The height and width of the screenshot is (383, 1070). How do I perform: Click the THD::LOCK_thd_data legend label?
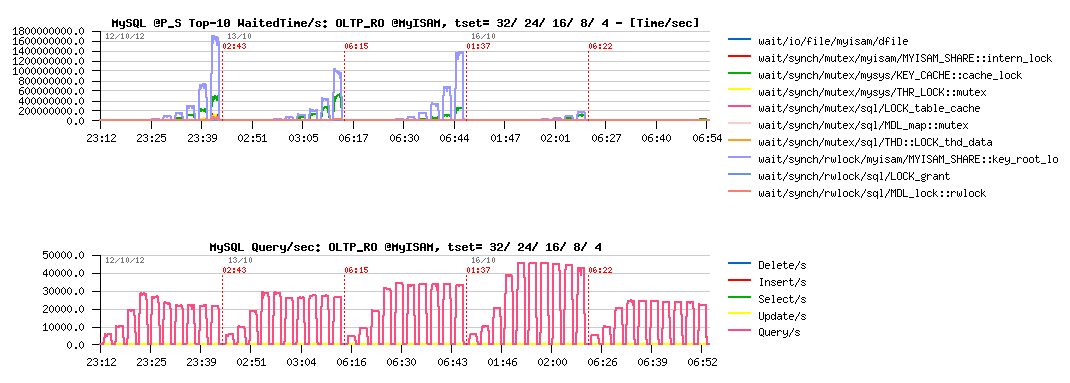[x=876, y=143]
